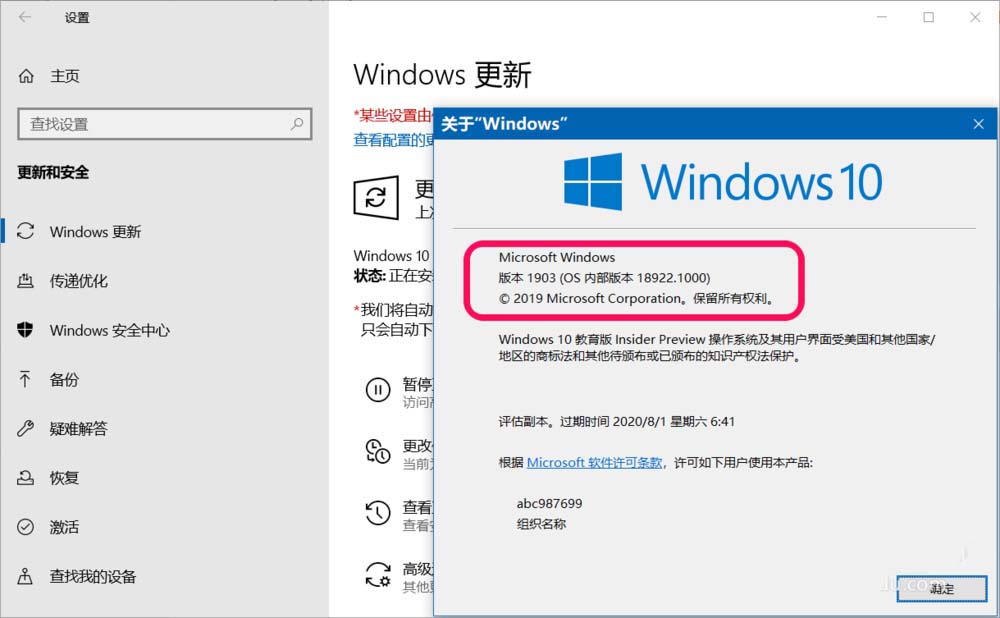Image resolution: width=1000 pixels, height=618 pixels.
Task: Confirm the About dialog with 确定
Action: click(941, 588)
